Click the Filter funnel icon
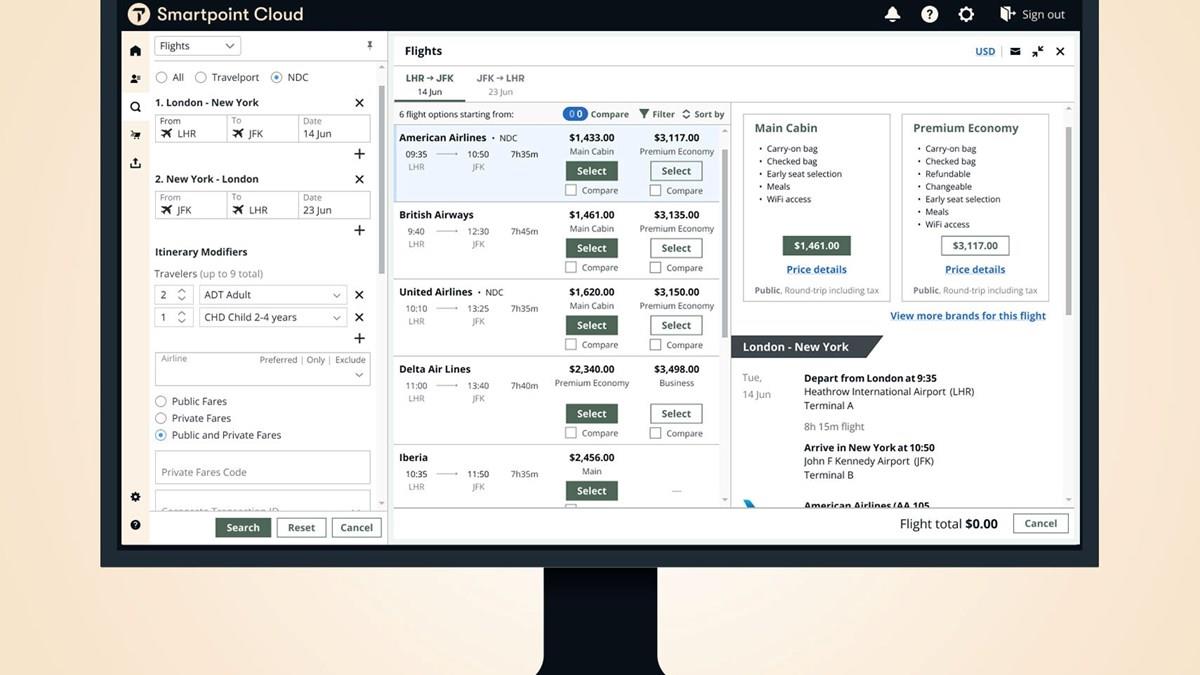Viewport: 1200px width, 675px height. (x=644, y=114)
